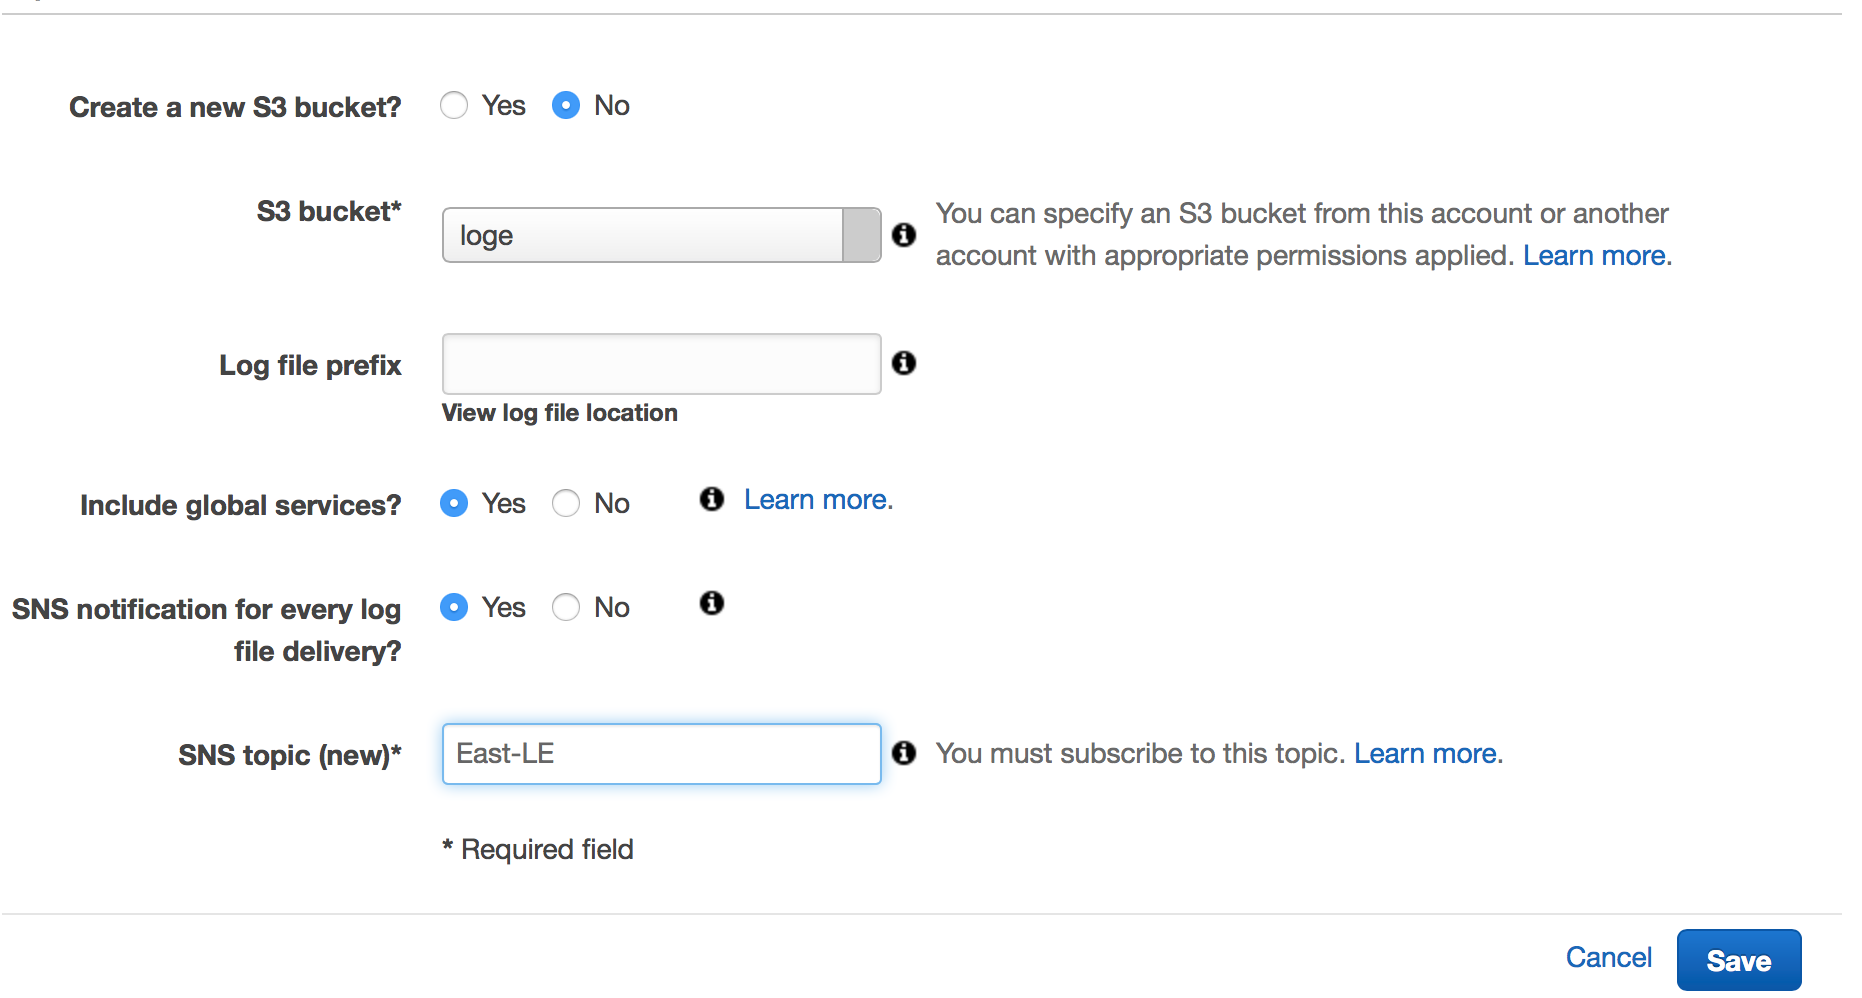Click the info icon for Include global services
This screenshot has height=998, width=1862.
click(x=712, y=499)
